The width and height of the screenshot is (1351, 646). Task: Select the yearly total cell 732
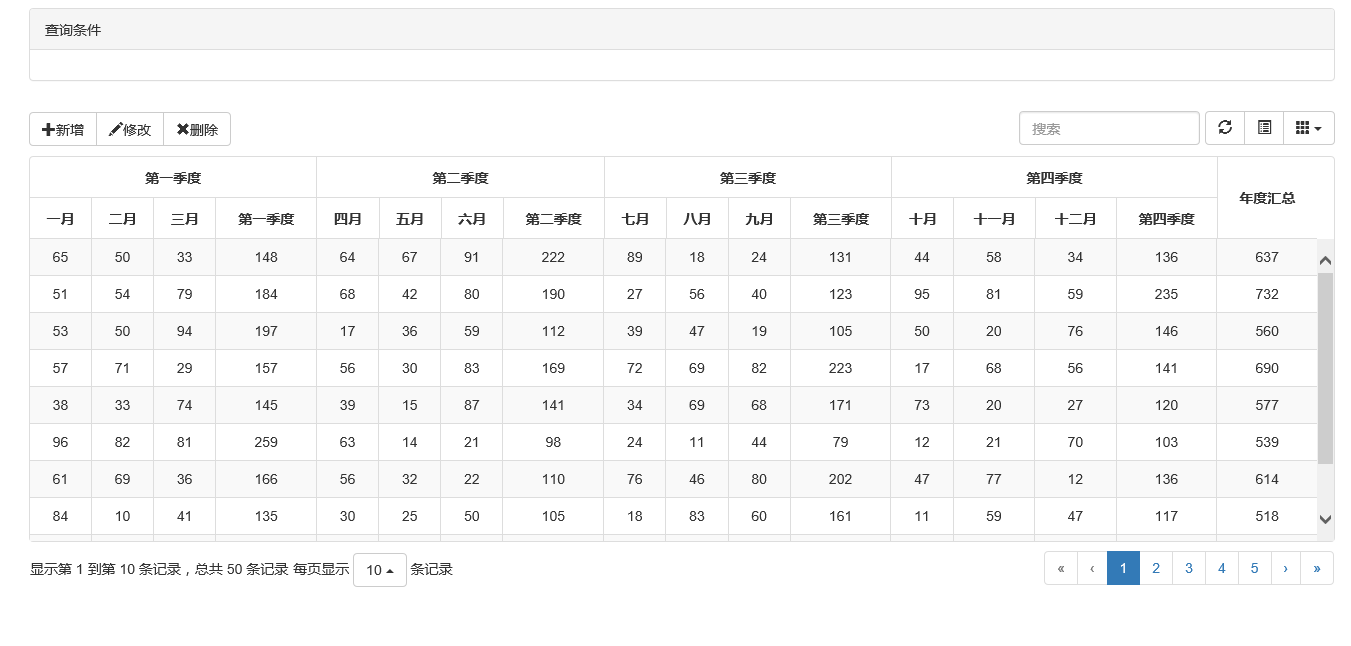(x=1267, y=294)
